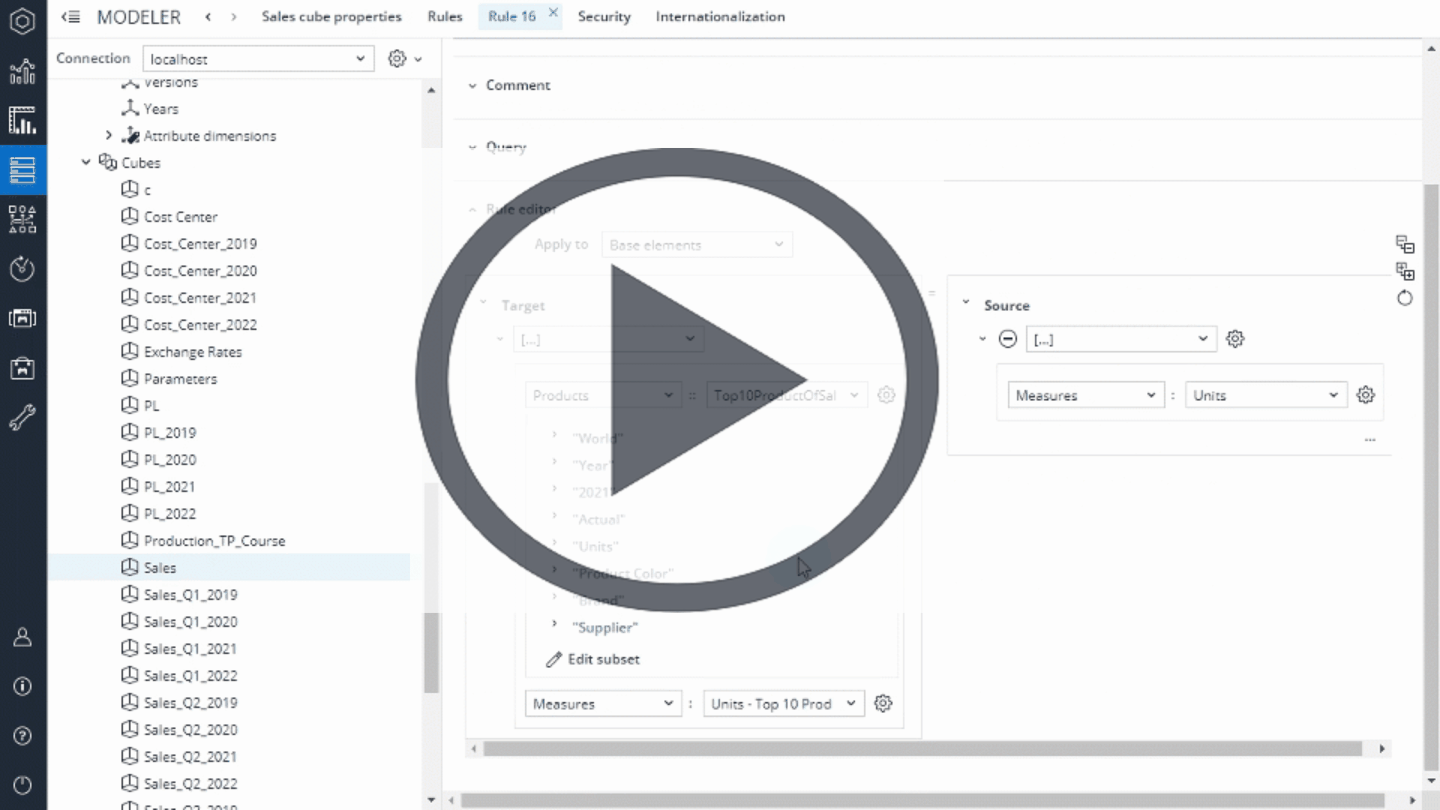This screenshot has height=810, width=1440.
Task: Collapse the Cubes tree node
Action: pos(86,162)
